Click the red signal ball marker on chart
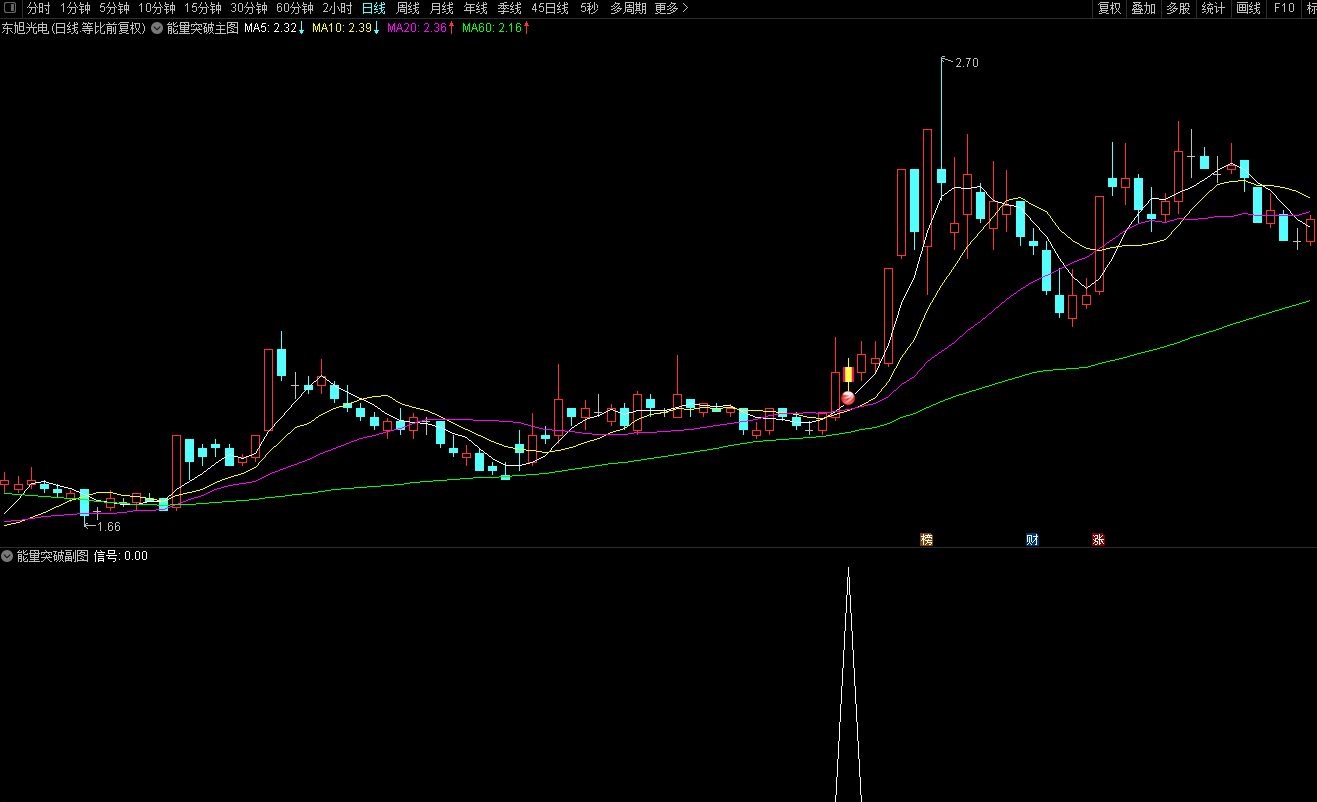Viewport: 1317px width, 802px height. (x=848, y=398)
